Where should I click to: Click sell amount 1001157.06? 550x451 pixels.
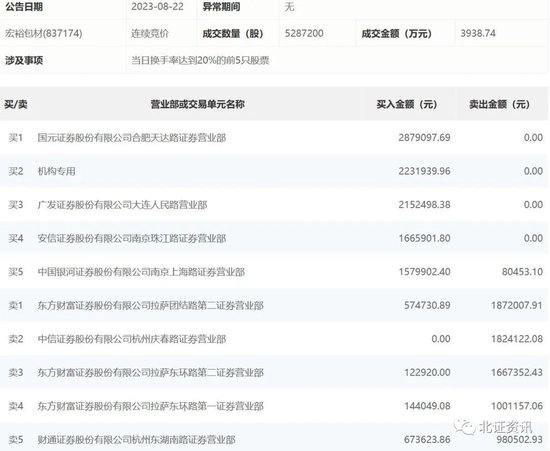tap(517, 406)
